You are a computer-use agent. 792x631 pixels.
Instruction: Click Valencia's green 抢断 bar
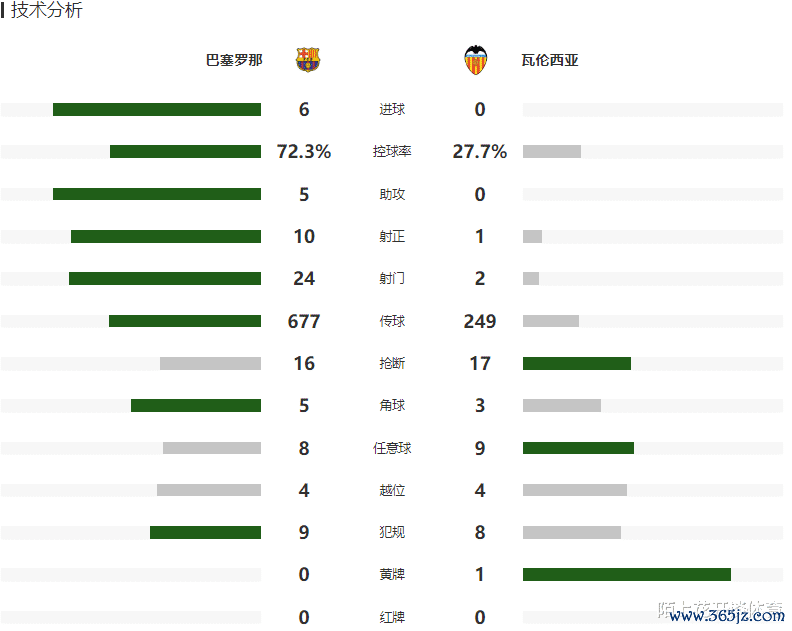(x=576, y=364)
